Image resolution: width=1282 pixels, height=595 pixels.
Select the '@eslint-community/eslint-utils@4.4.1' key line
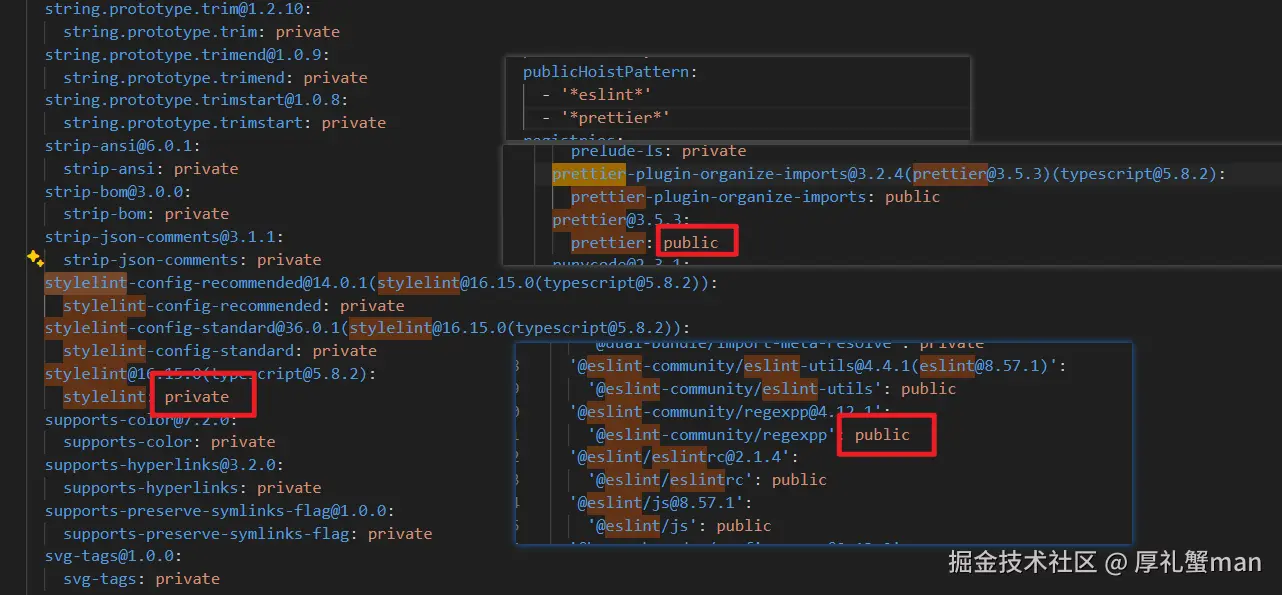[818, 366]
